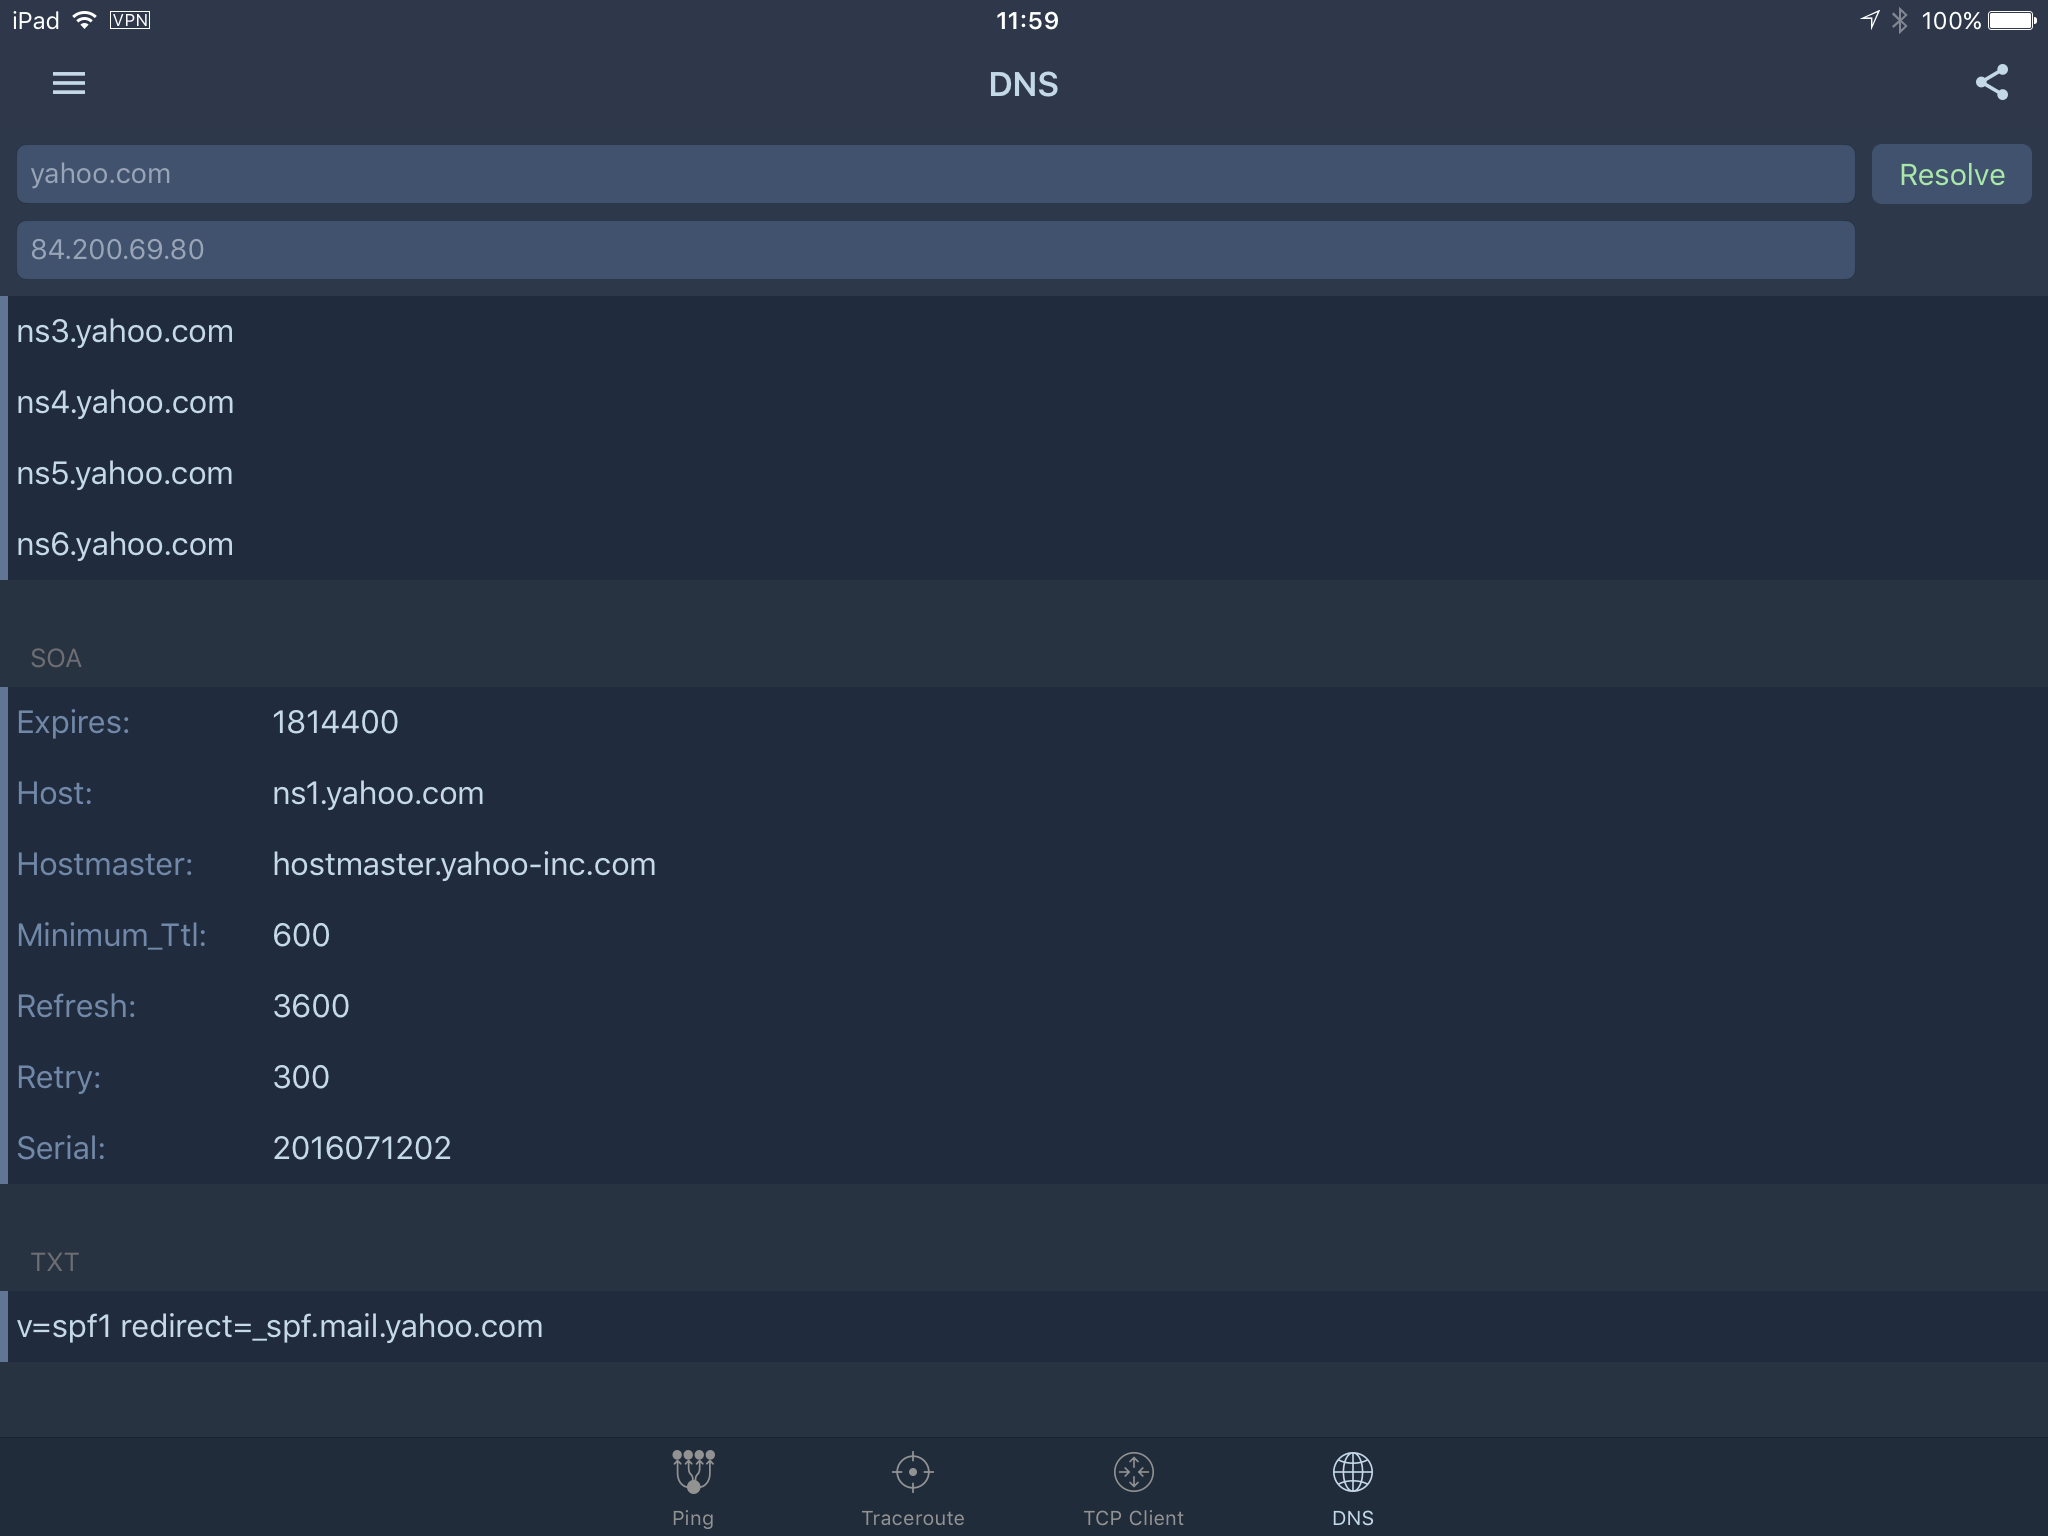Tap the Bluetooth status icon
The image size is (2048, 1536).
[1900, 20]
